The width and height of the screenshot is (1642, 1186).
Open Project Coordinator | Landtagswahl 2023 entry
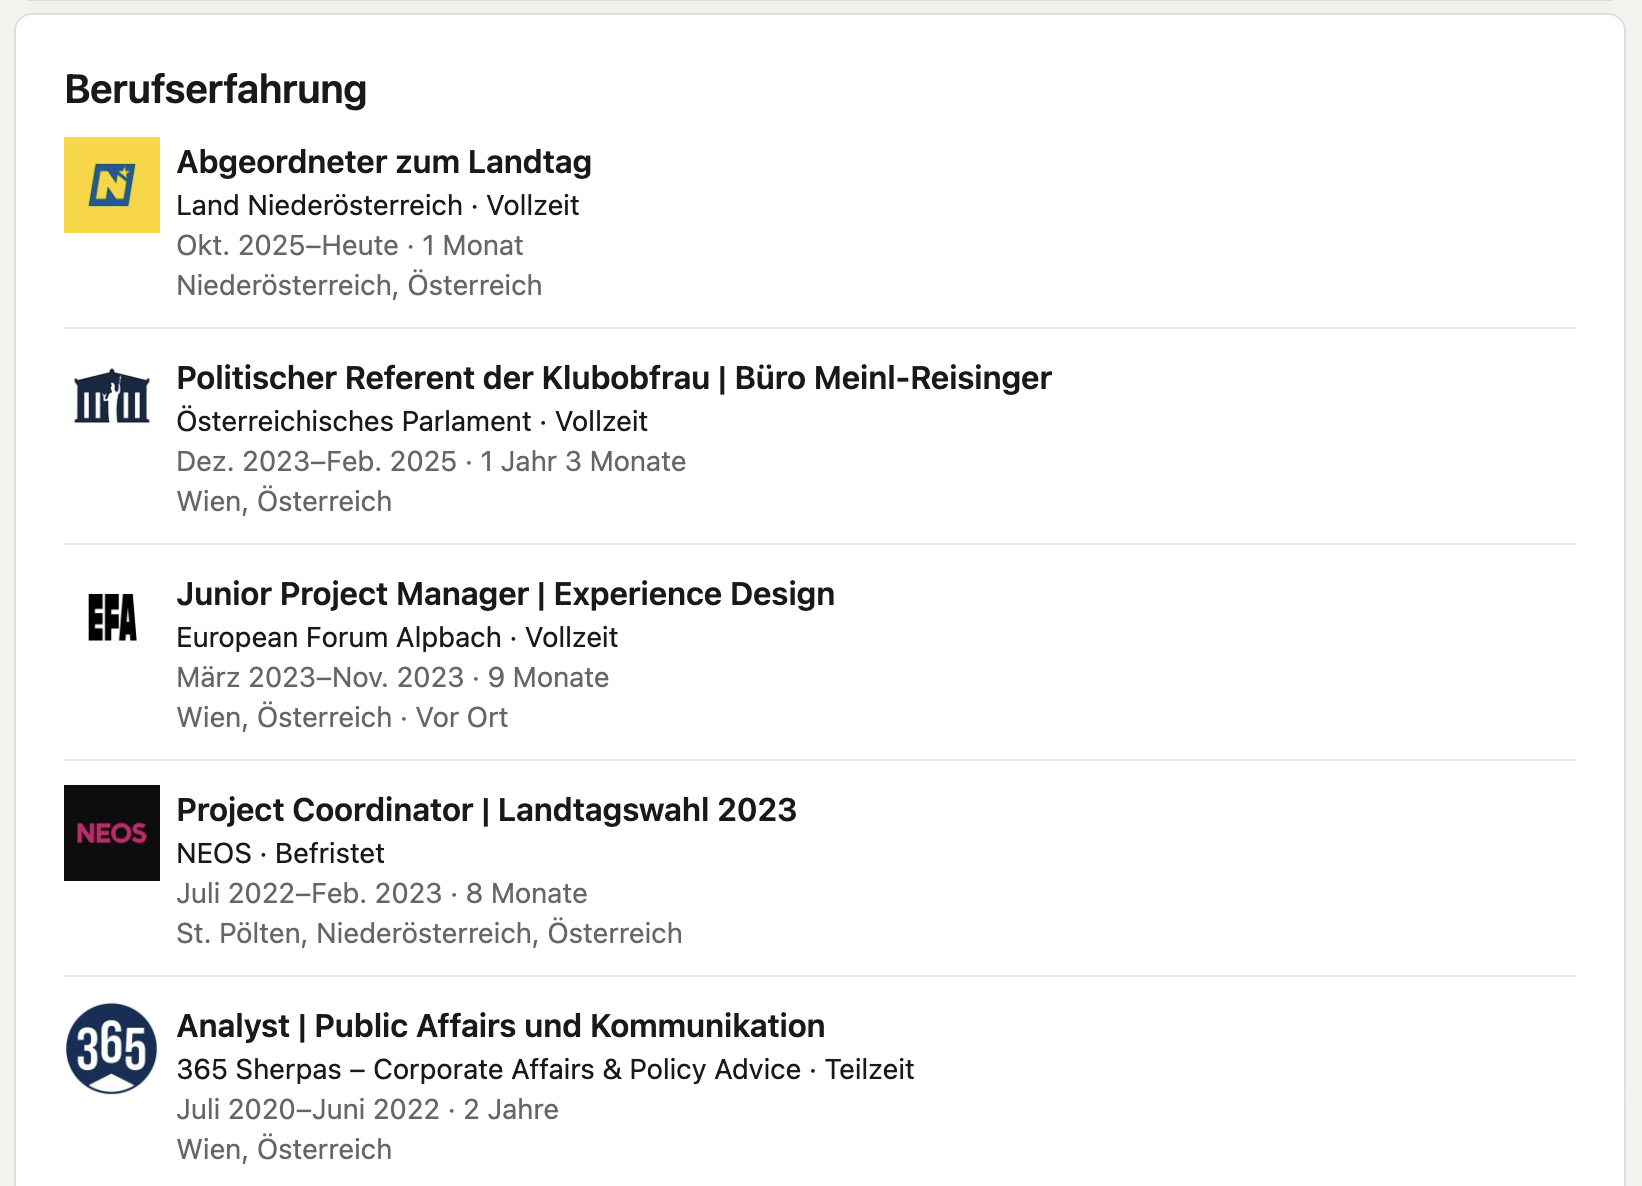click(x=486, y=810)
